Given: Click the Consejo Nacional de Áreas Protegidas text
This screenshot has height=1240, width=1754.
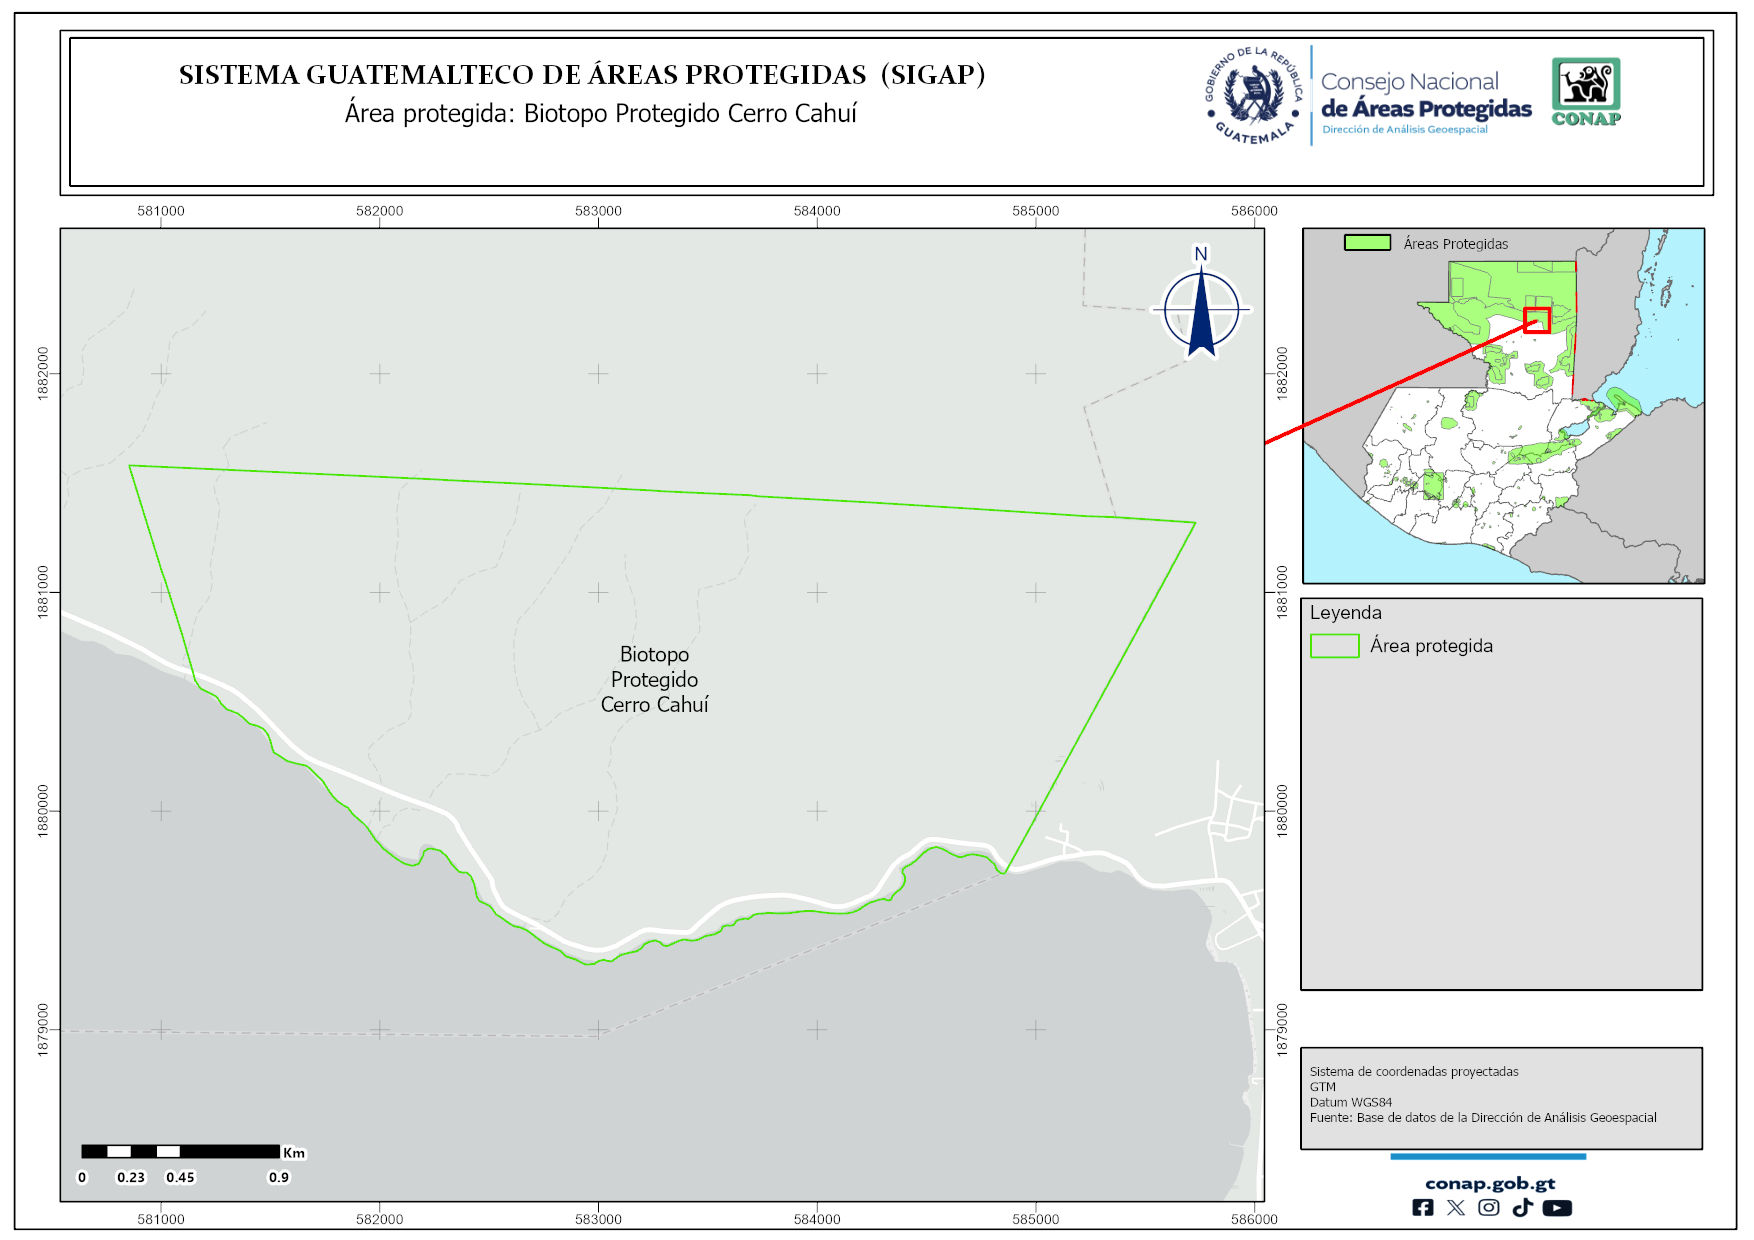Looking at the screenshot, I should tap(1425, 96).
